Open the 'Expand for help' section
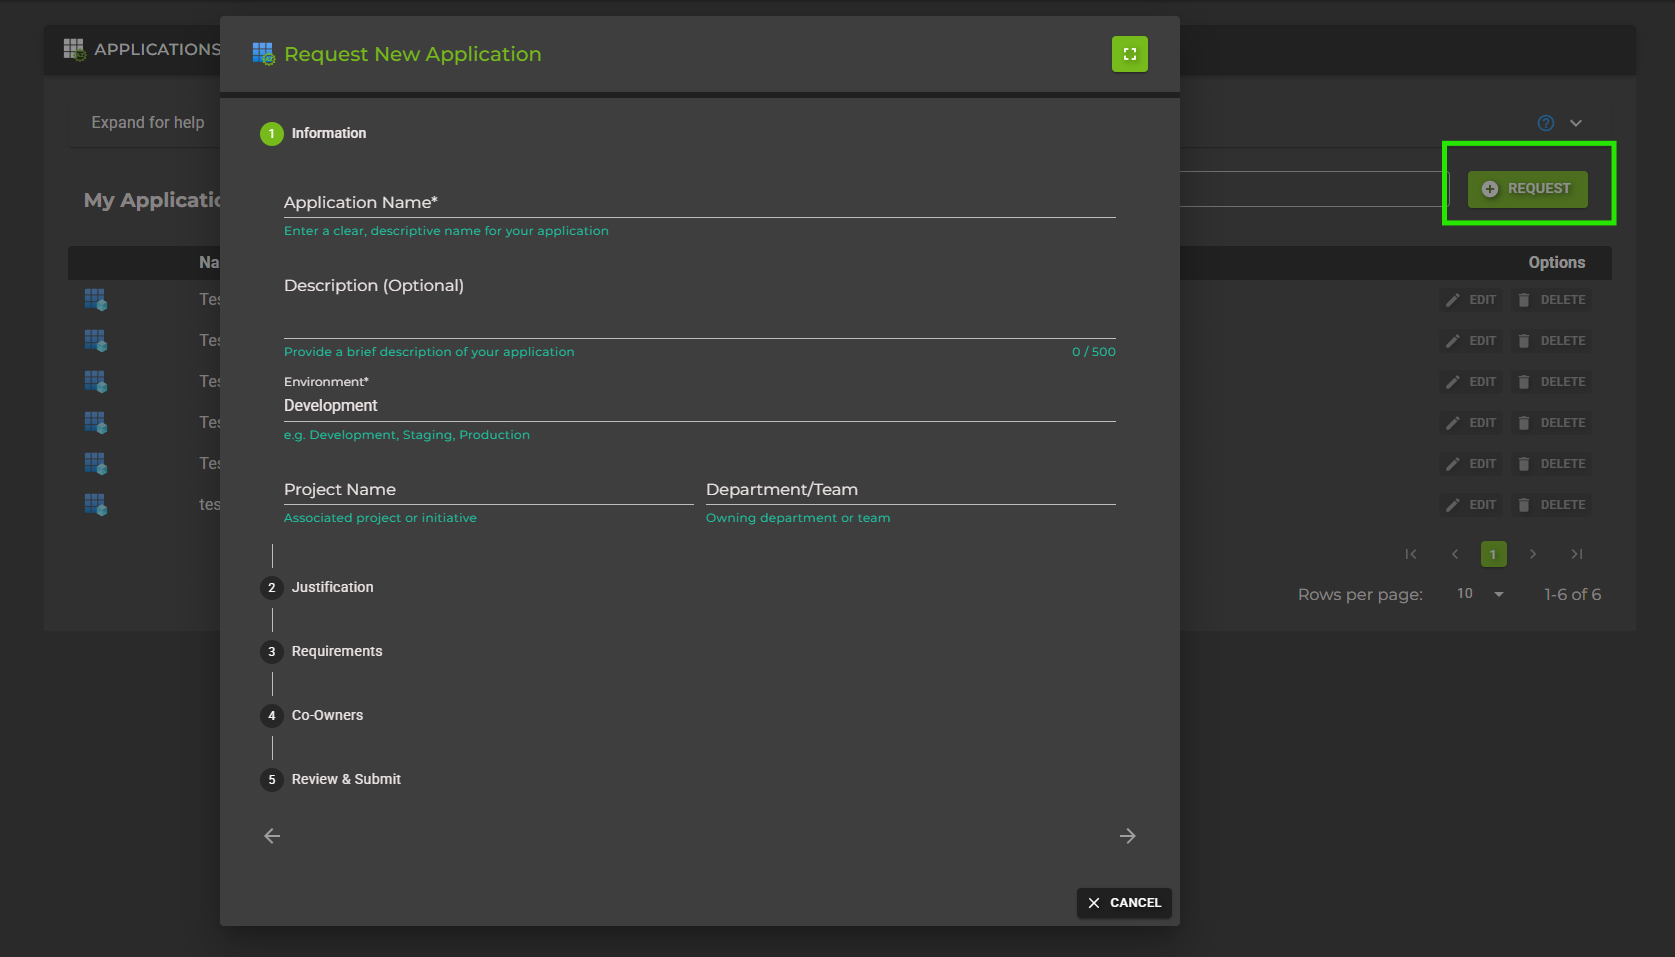Viewport: 1675px width, 957px height. 147,121
